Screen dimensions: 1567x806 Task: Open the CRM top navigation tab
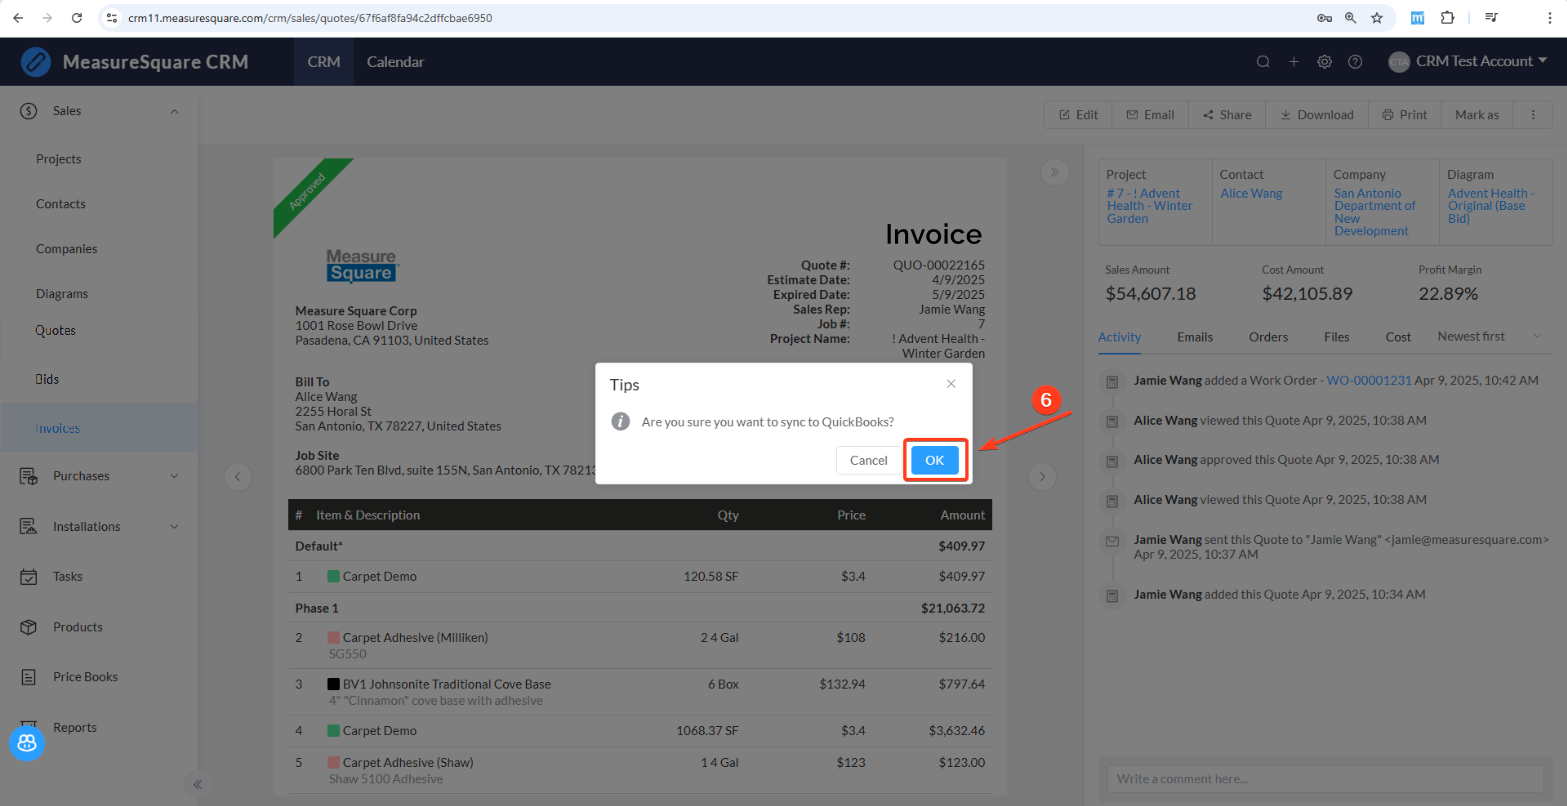(324, 62)
